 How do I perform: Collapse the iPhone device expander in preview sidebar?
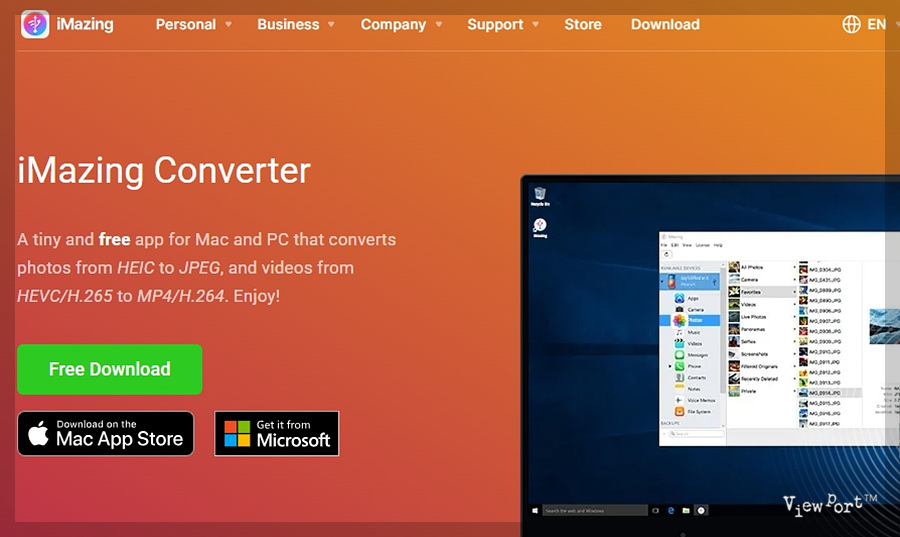click(x=662, y=282)
